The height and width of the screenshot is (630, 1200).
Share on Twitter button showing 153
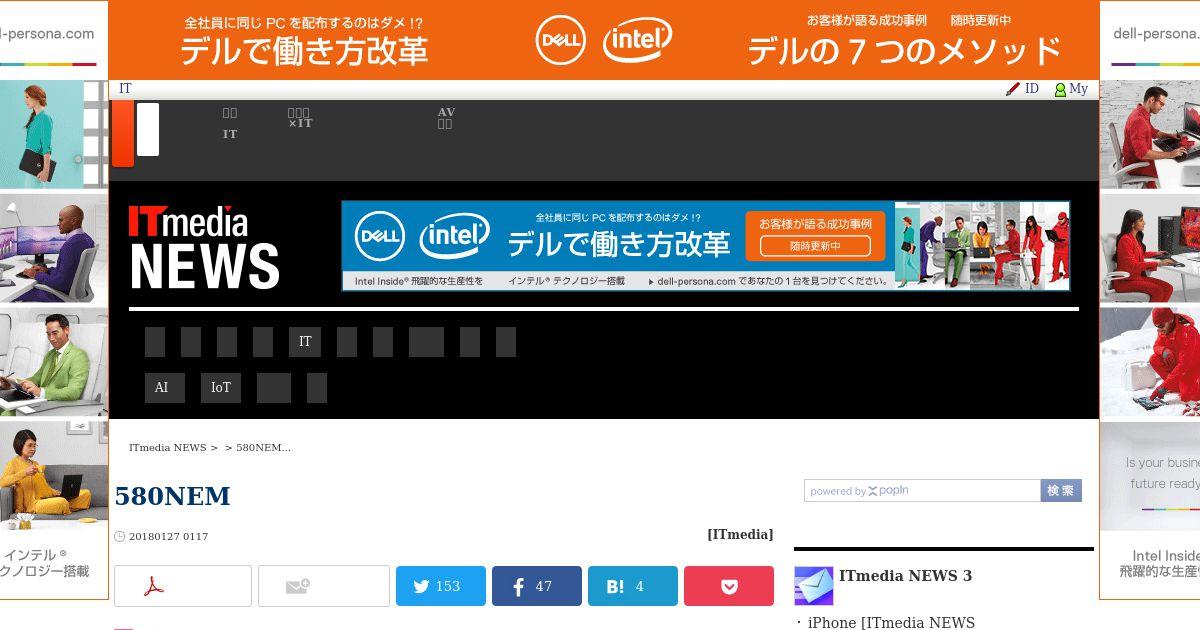[x=441, y=586]
